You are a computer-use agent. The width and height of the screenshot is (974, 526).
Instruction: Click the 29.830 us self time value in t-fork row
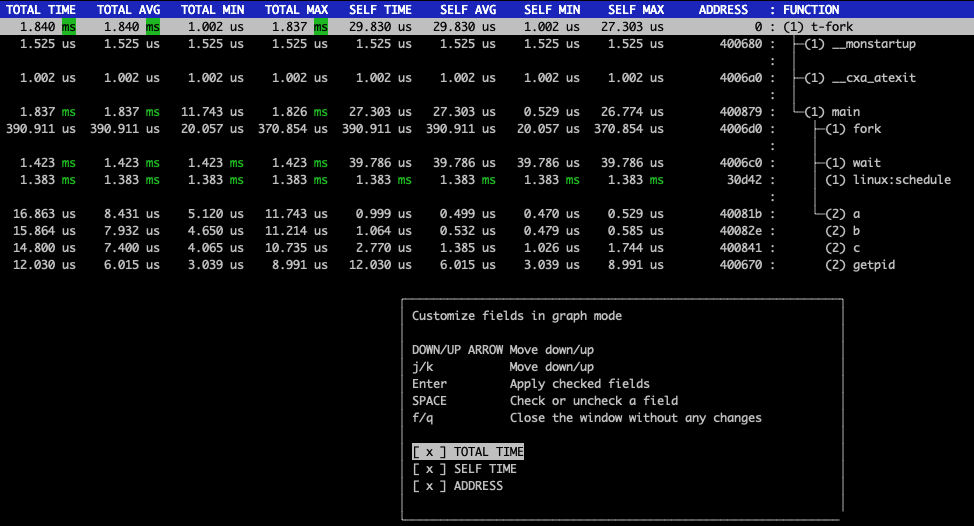pos(380,27)
